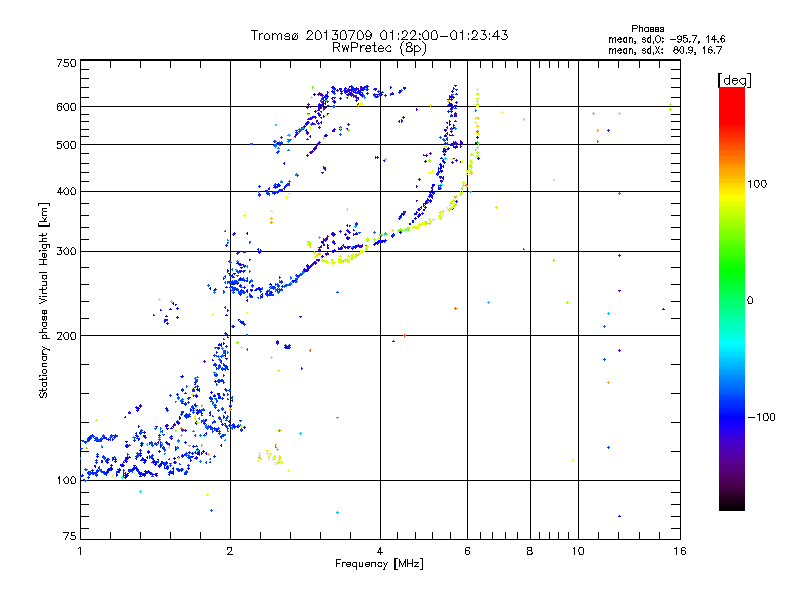Viewport: 800px width, 600px height.
Task: Click the y-axis '600' tick label
Action: coord(67,107)
